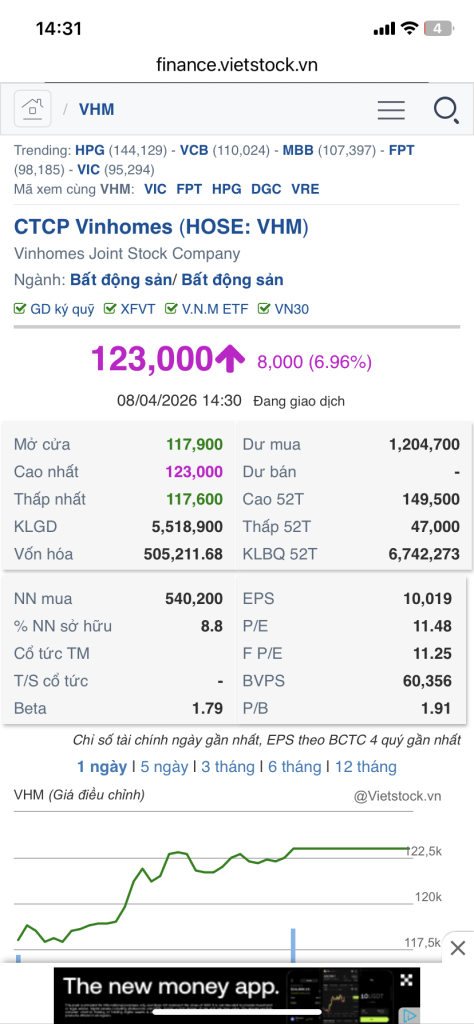Click the VN30 checkmark label

pyautogui.click(x=283, y=309)
